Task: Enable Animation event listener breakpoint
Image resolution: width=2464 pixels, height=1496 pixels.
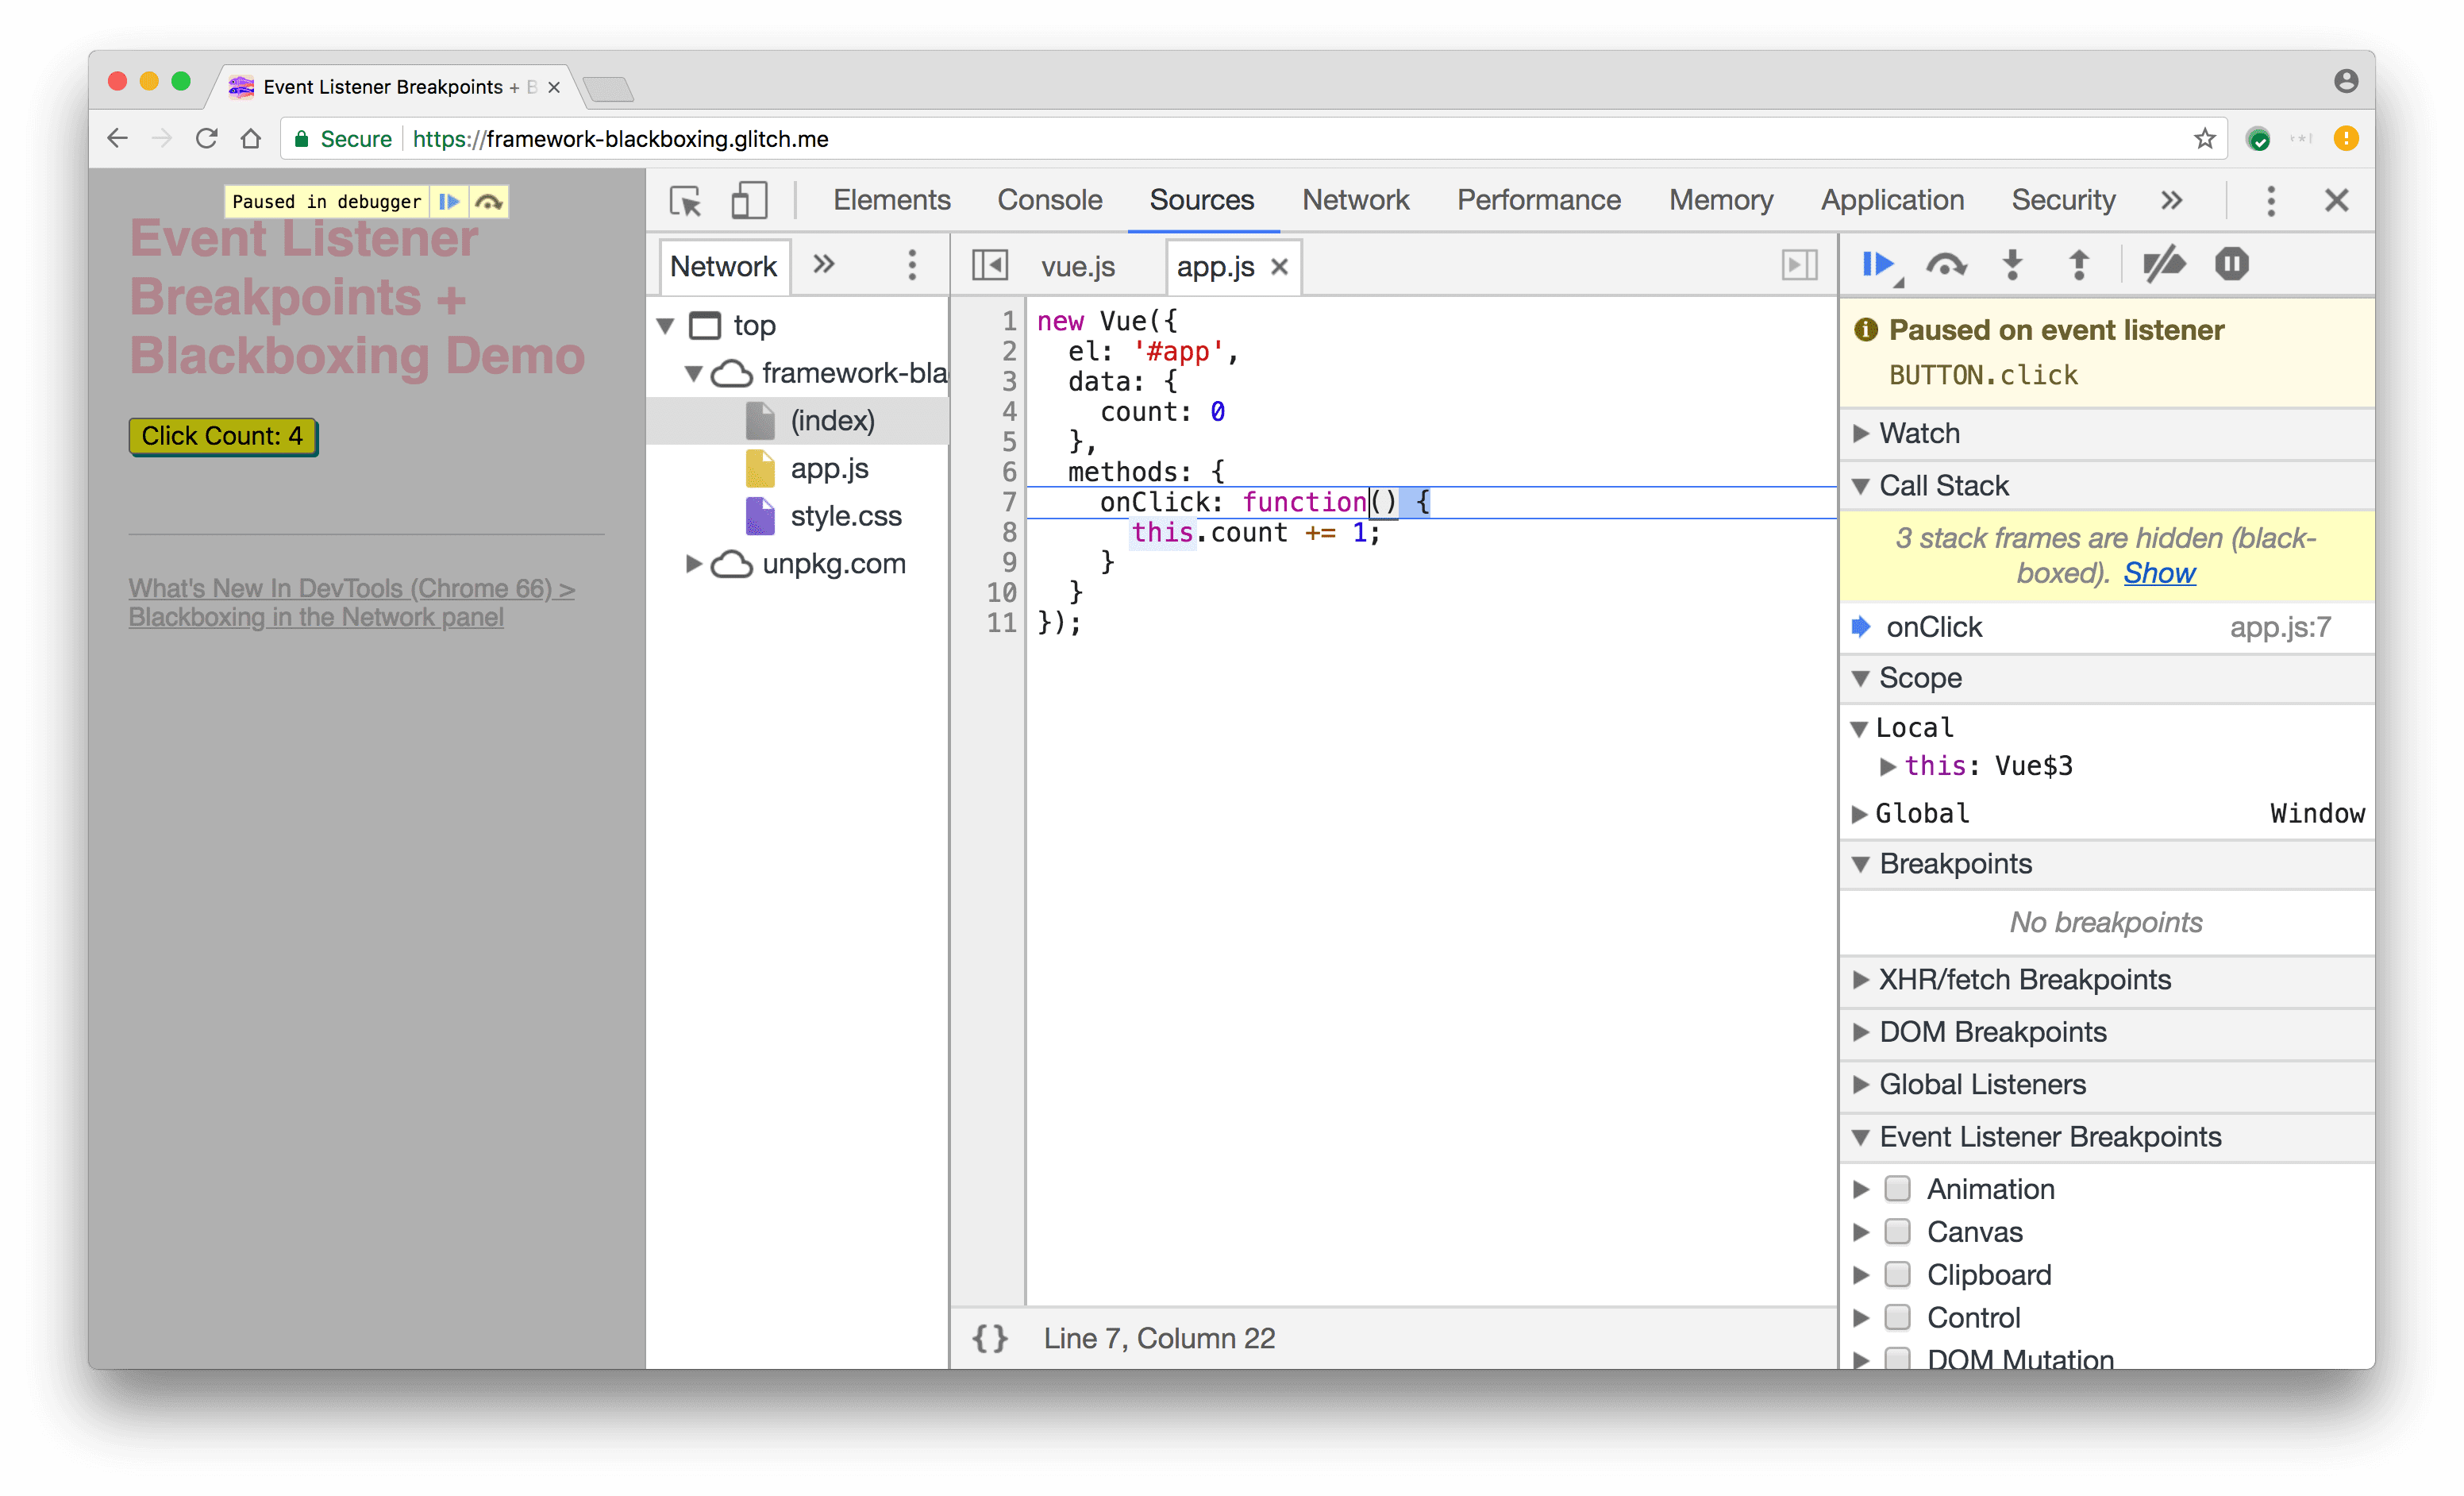Action: coord(1897,1188)
